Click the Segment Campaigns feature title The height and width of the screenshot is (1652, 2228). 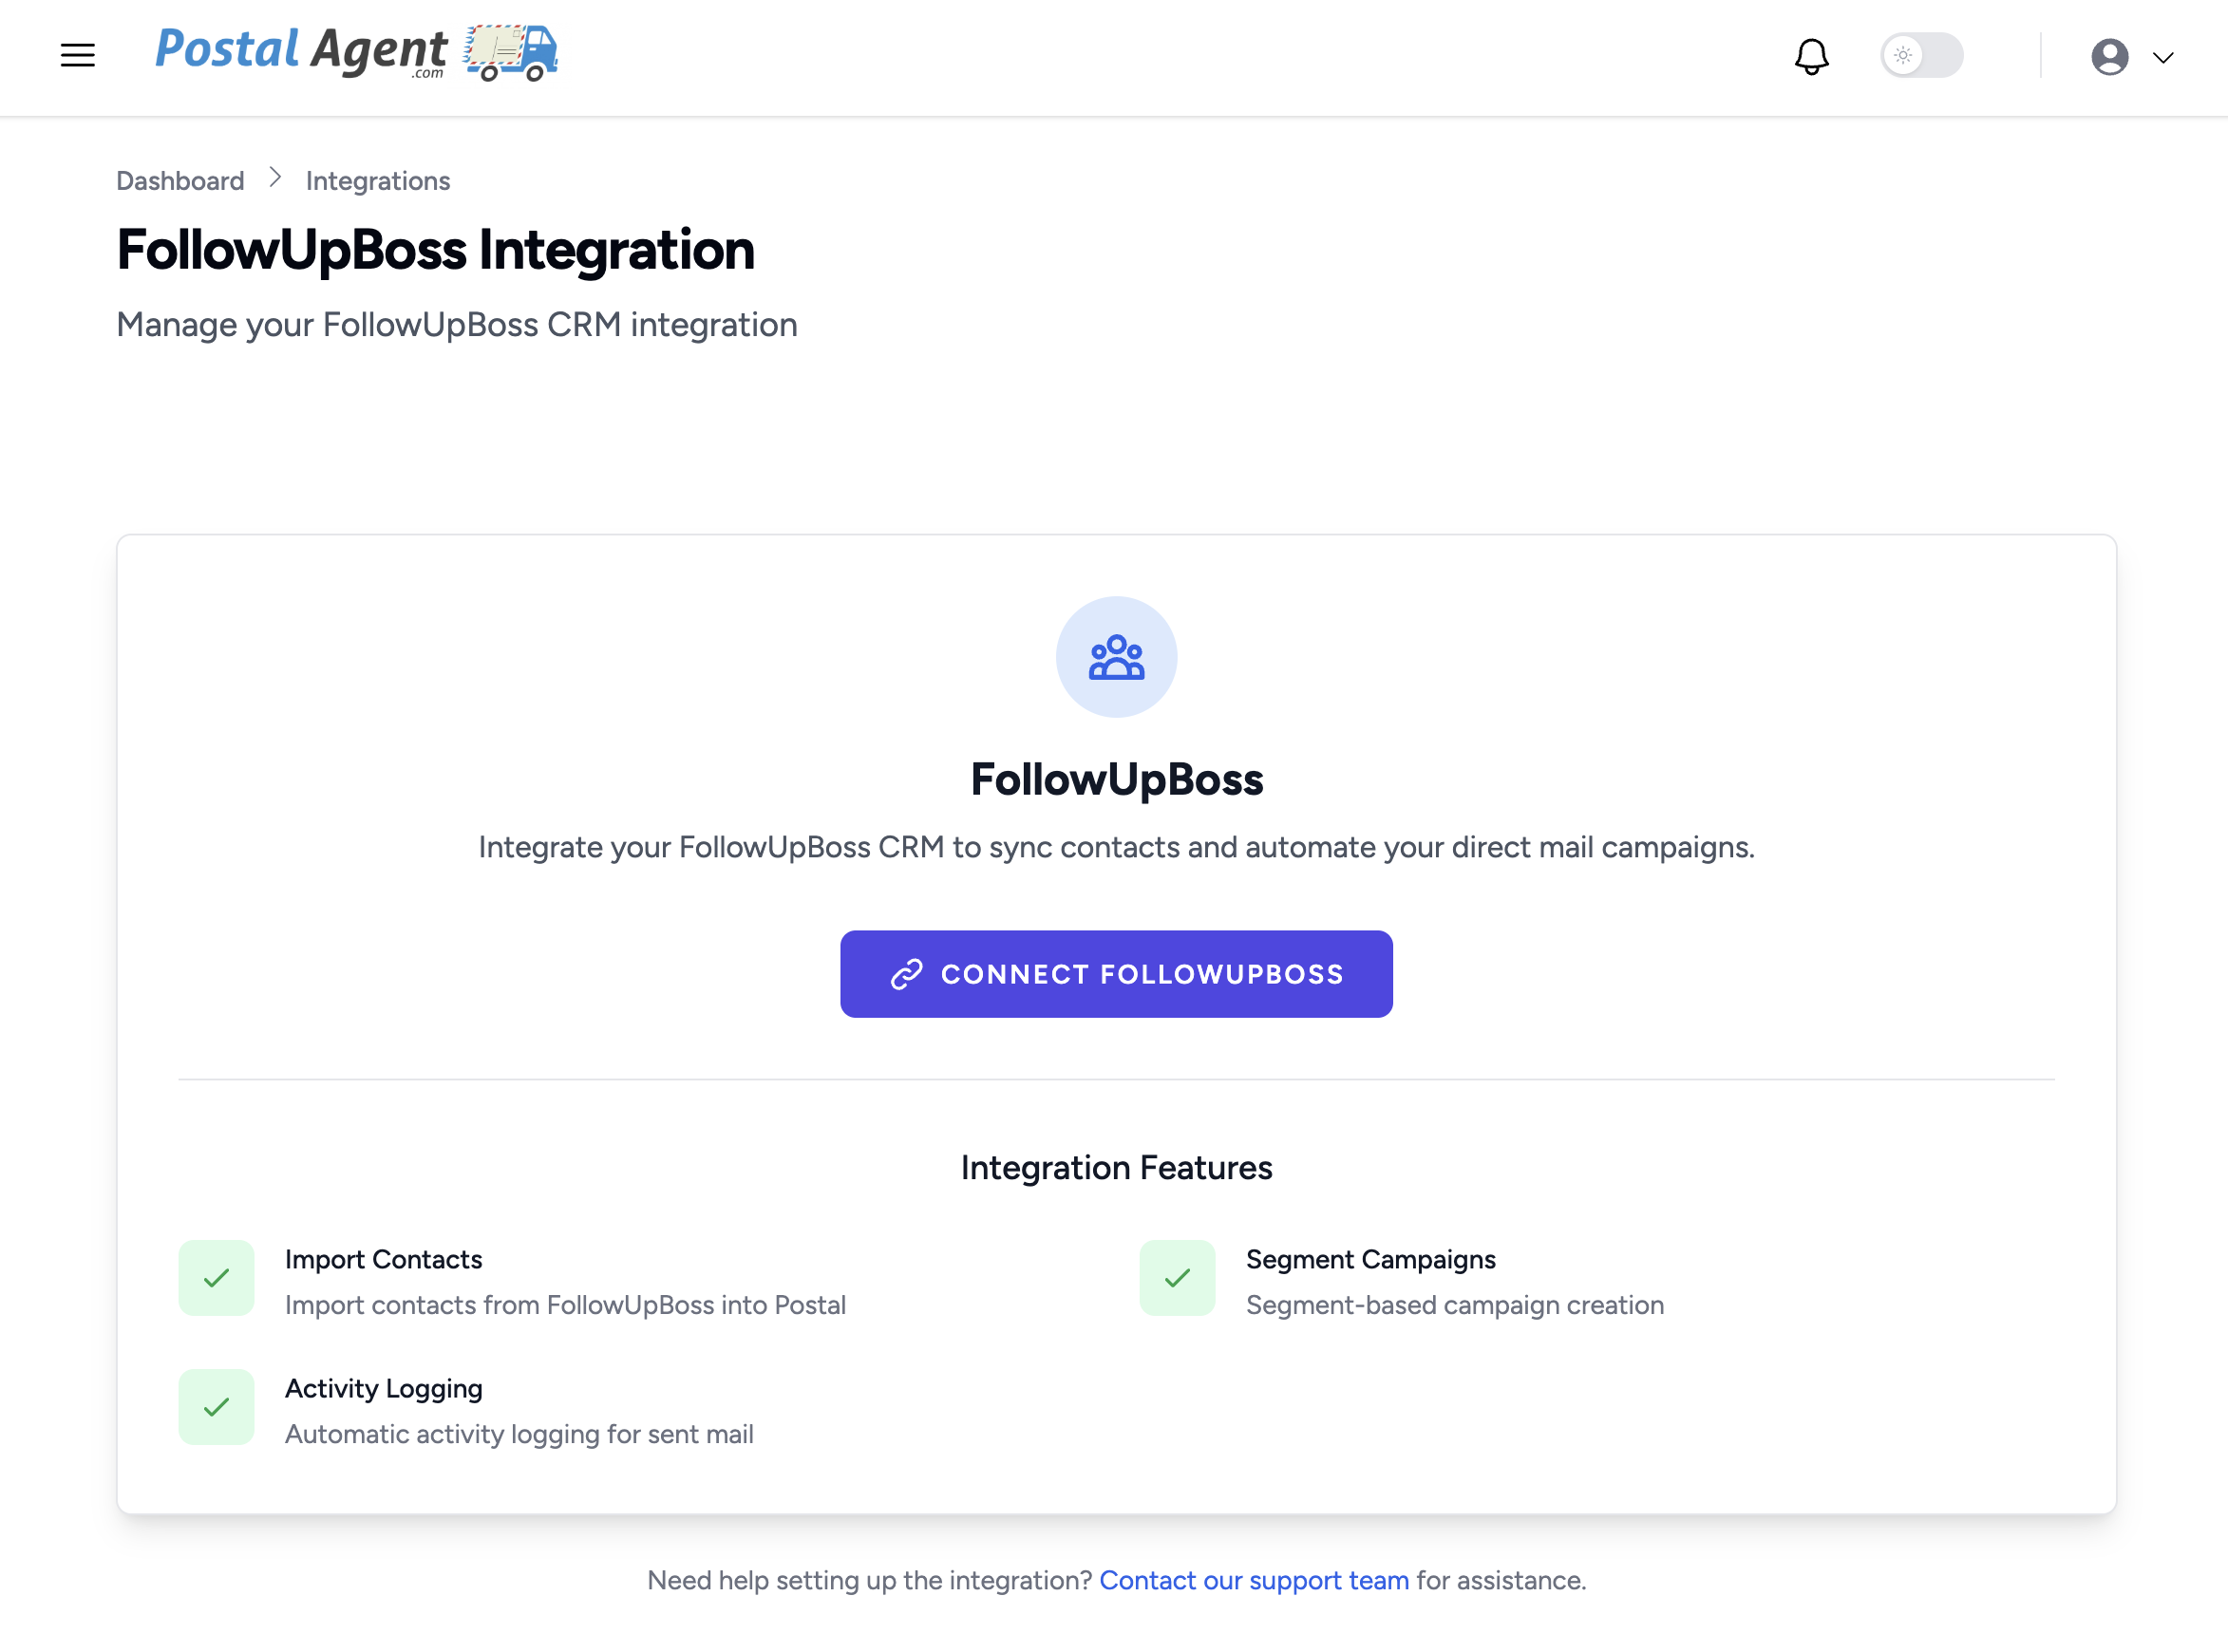click(x=1370, y=1259)
